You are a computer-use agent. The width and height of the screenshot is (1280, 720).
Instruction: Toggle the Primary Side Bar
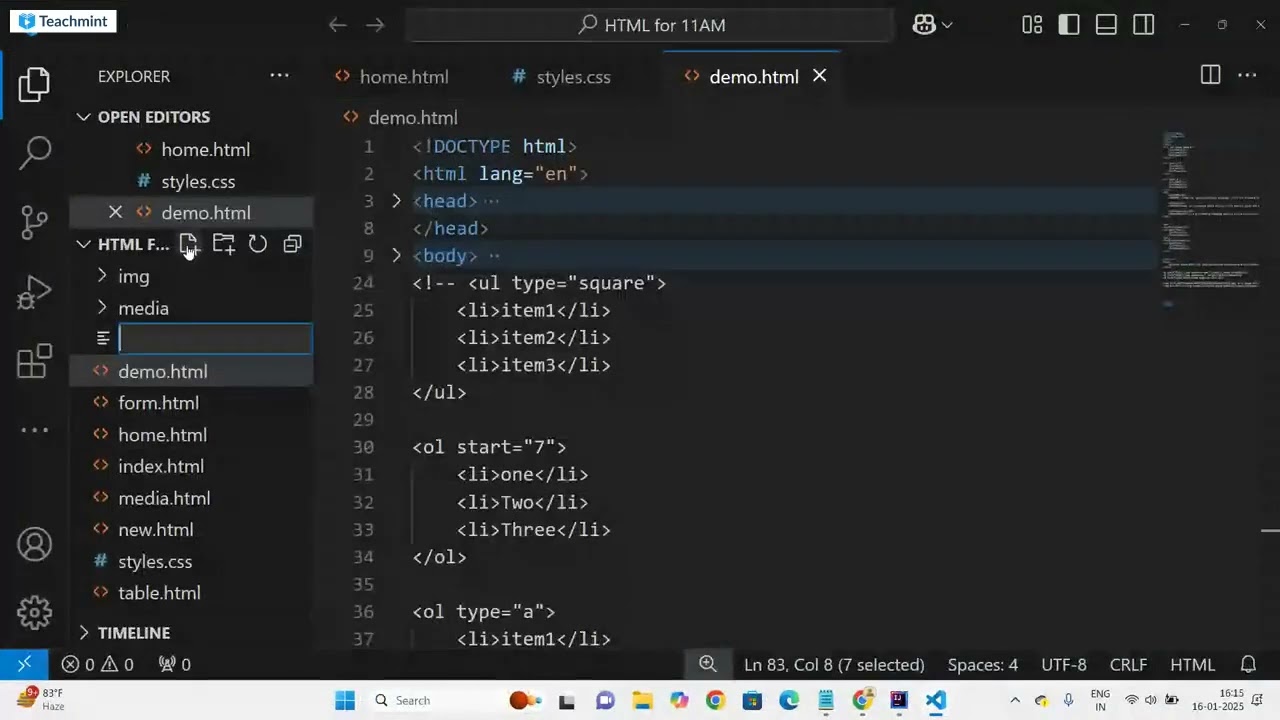tap(1069, 25)
